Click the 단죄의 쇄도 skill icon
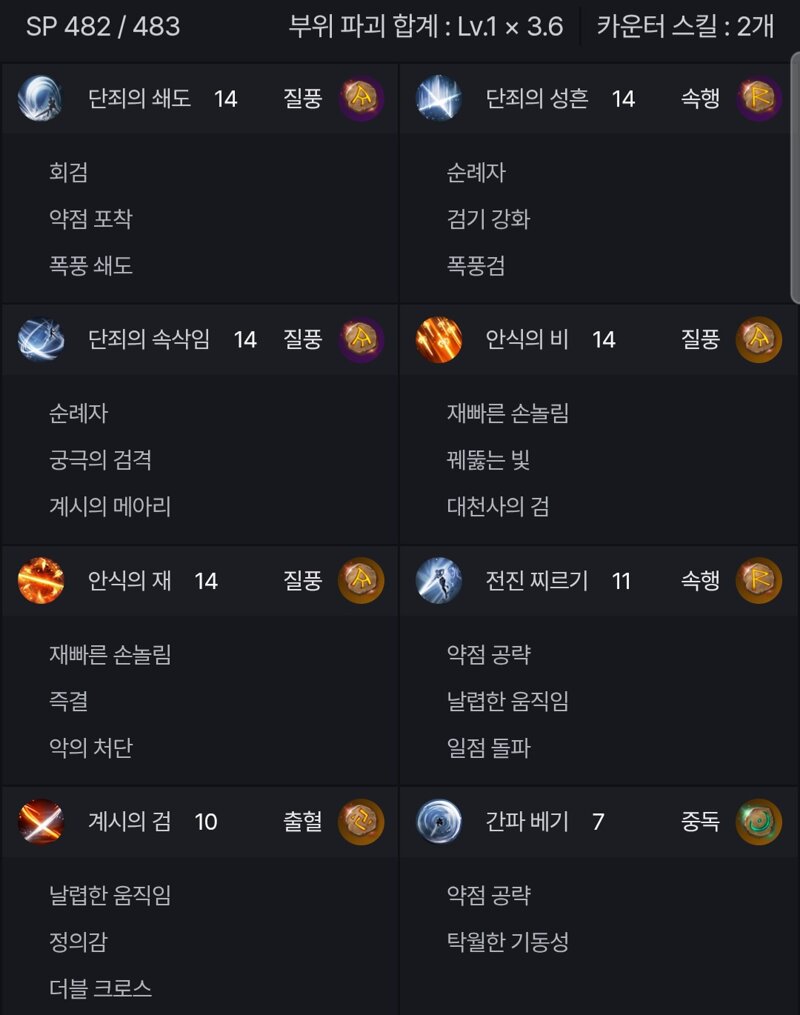This screenshot has width=800, height=1015. coord(40,98)
